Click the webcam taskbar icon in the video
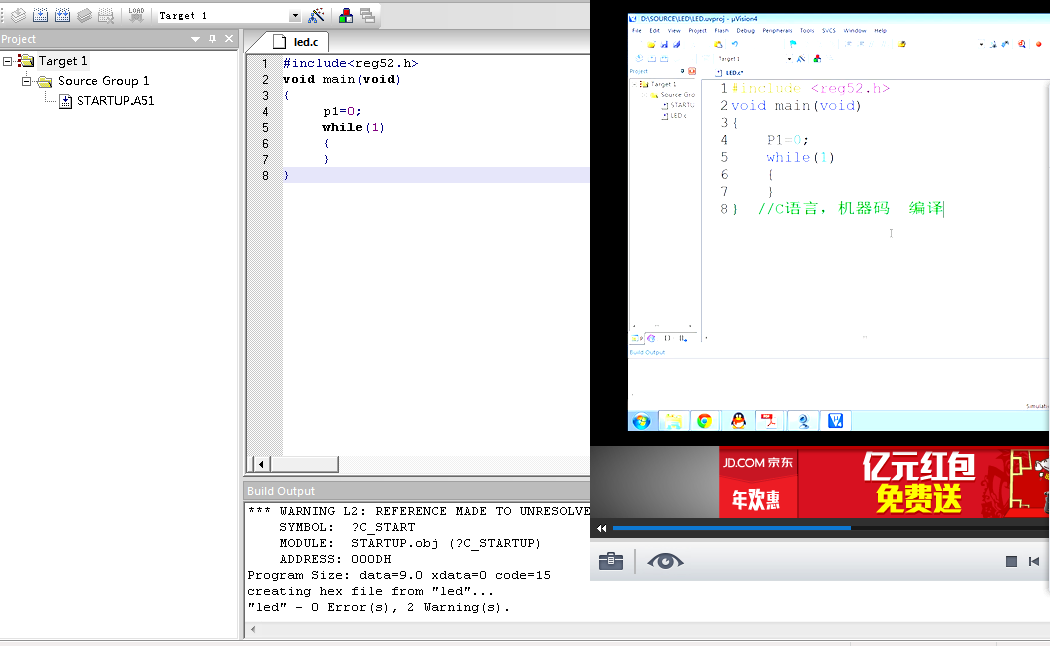This screenshot has width=1050, height=646. click(x=803, y=421)
